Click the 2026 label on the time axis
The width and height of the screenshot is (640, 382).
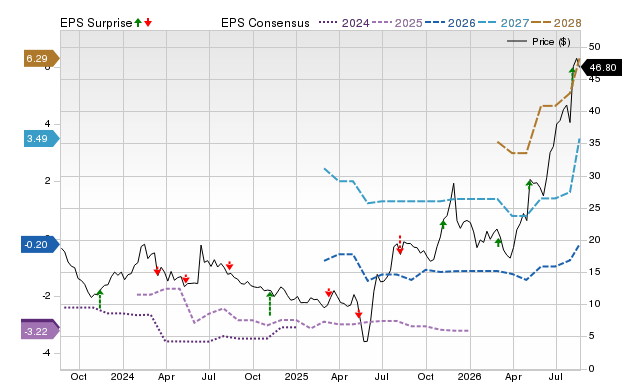coord(469,376)
